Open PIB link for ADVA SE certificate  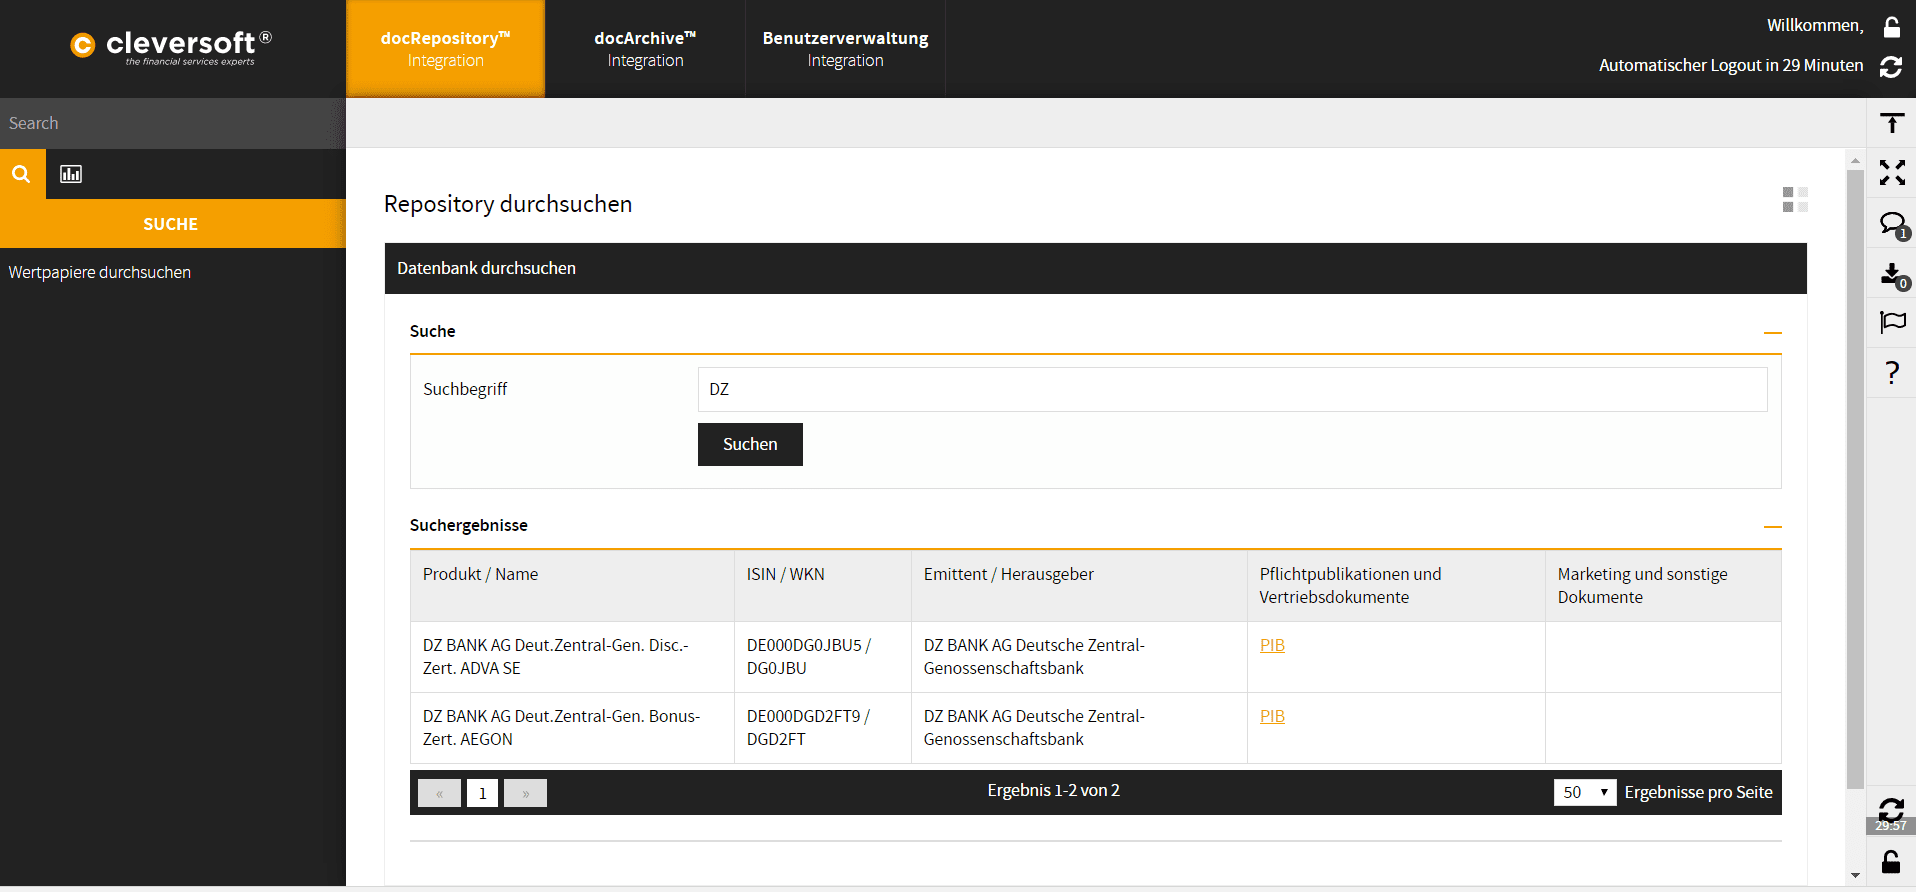pyautogui.click(x=1272, y=645)
